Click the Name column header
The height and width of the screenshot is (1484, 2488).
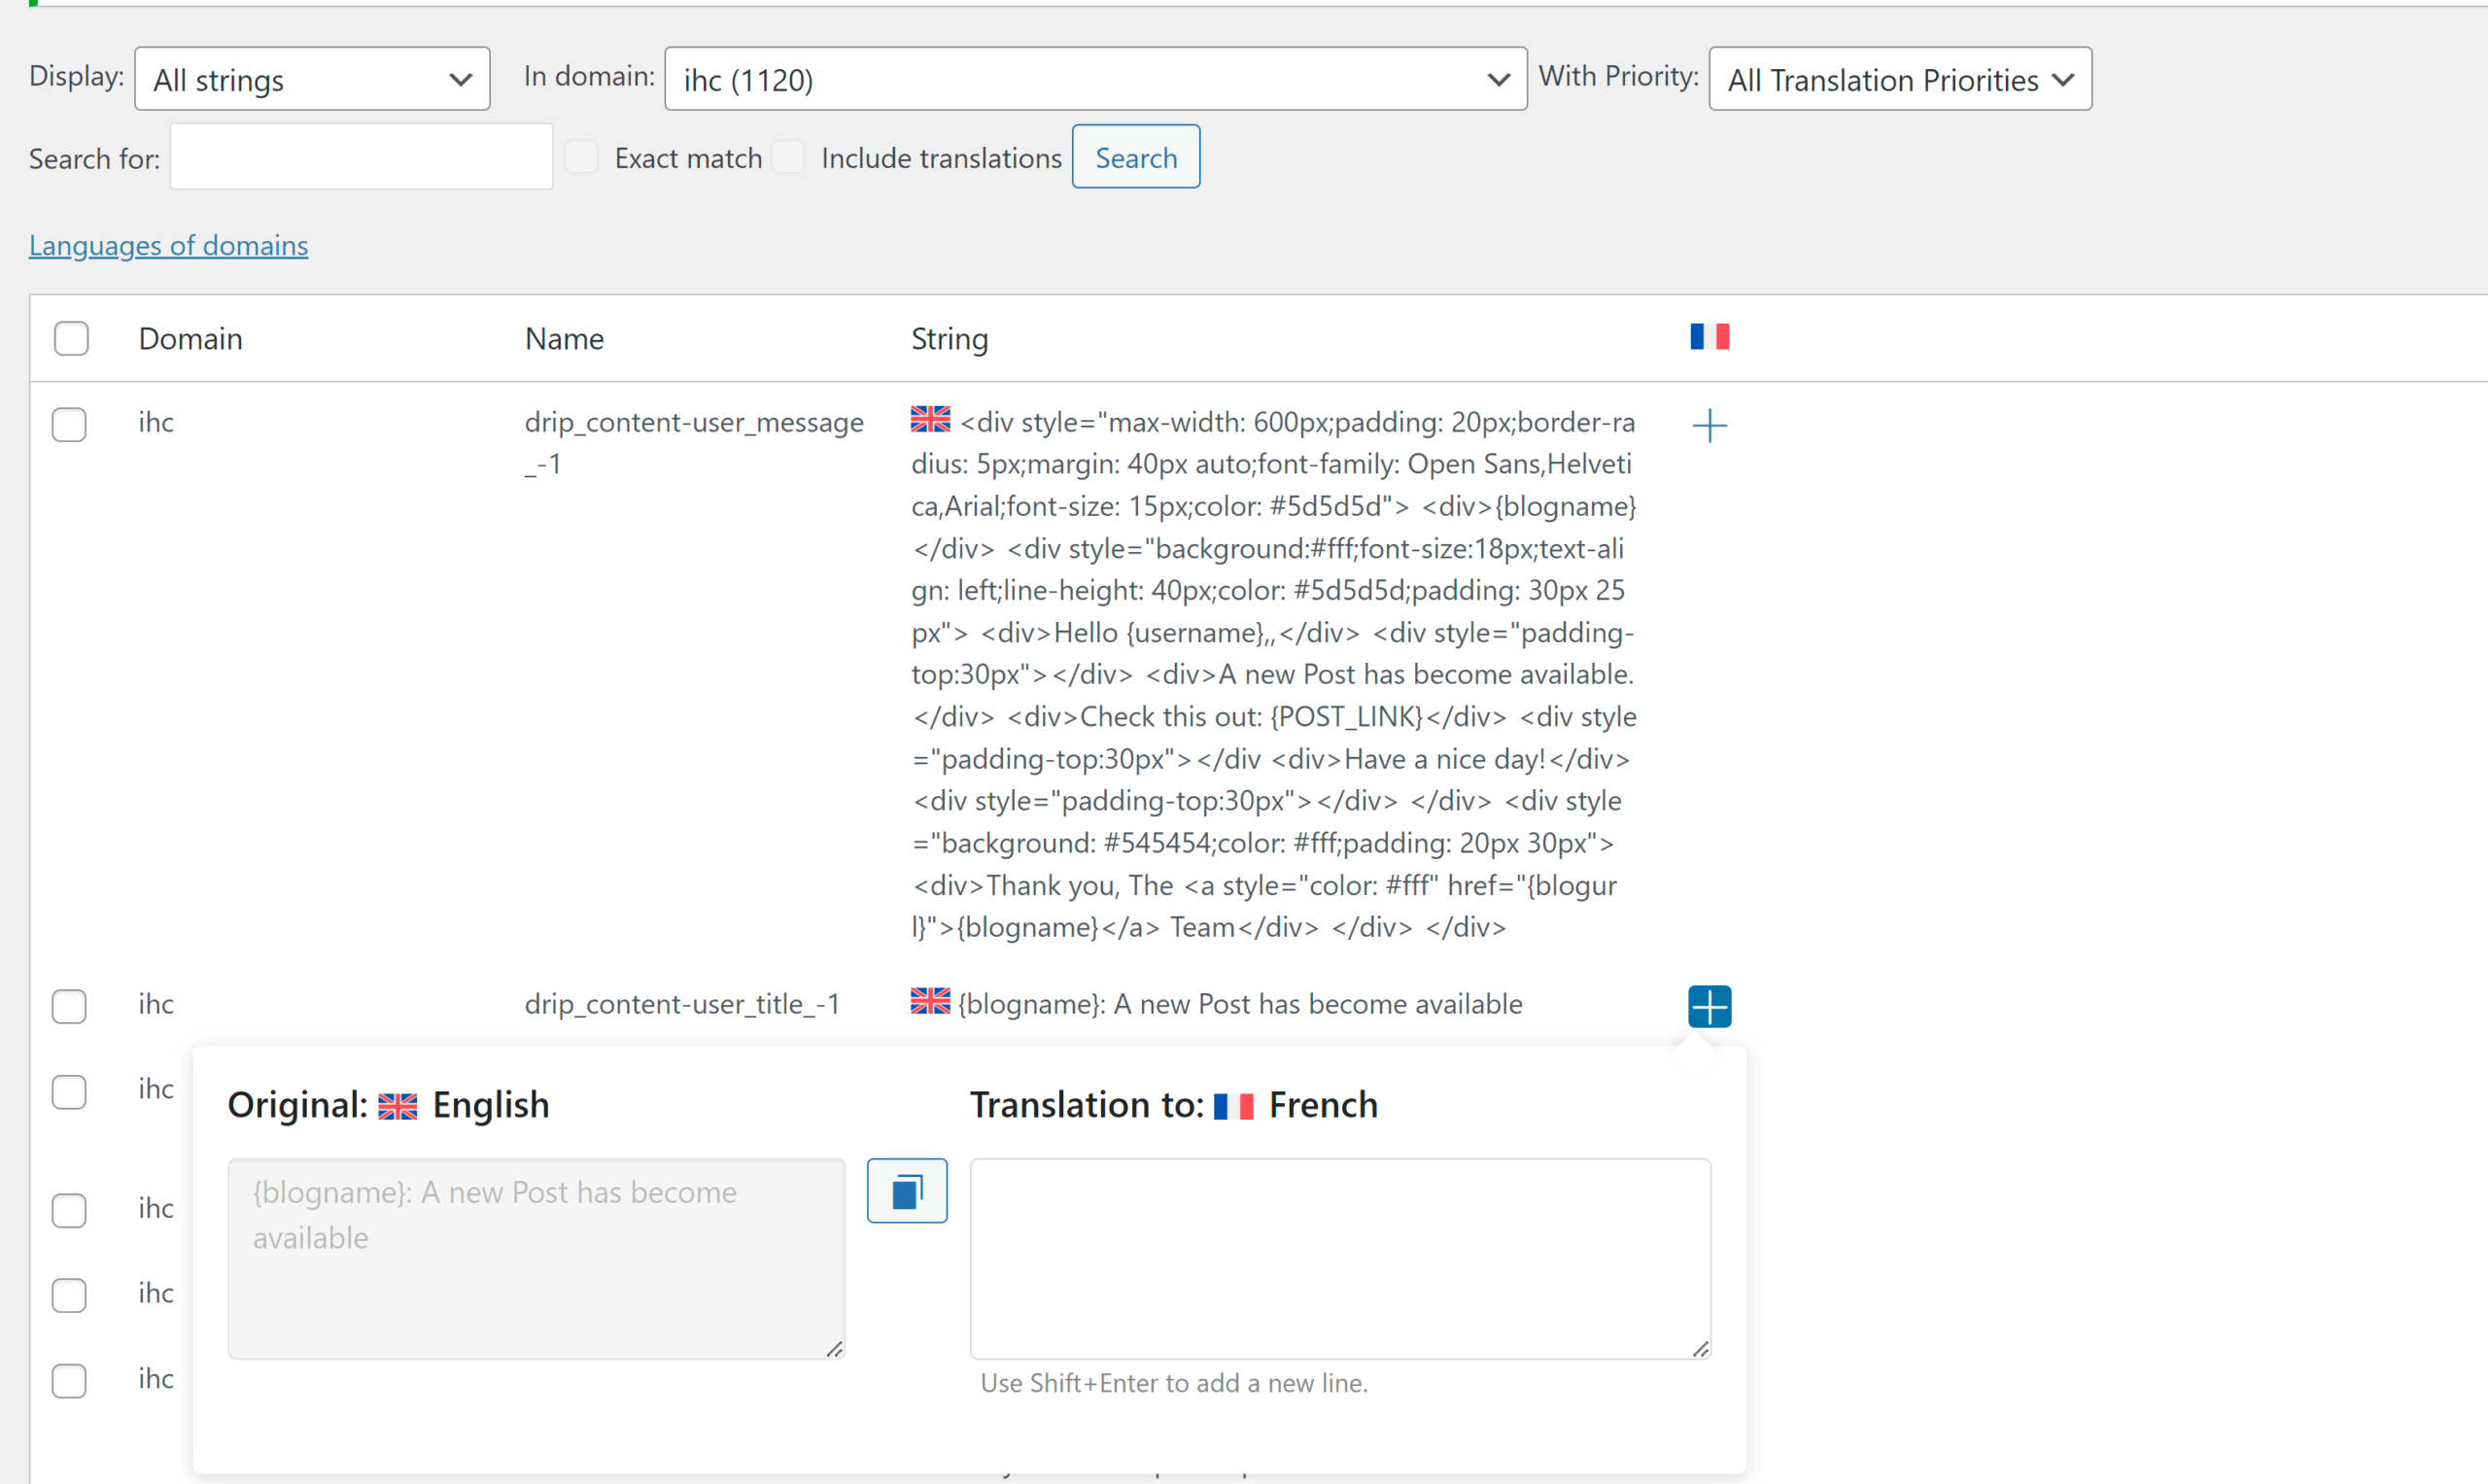pyautogui.click(x=565, y=340)
